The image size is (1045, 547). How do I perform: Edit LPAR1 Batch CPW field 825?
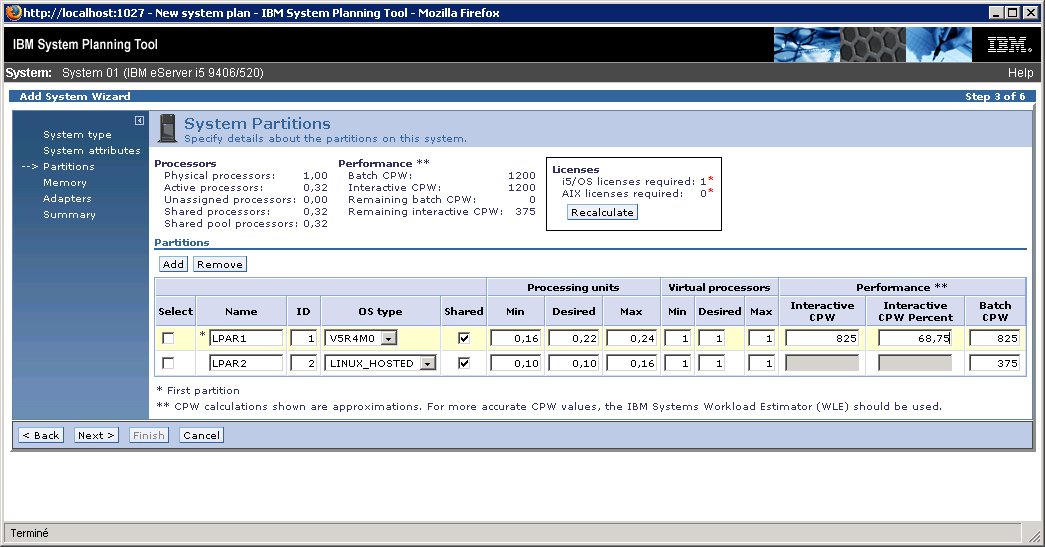[x=994, y=338]
